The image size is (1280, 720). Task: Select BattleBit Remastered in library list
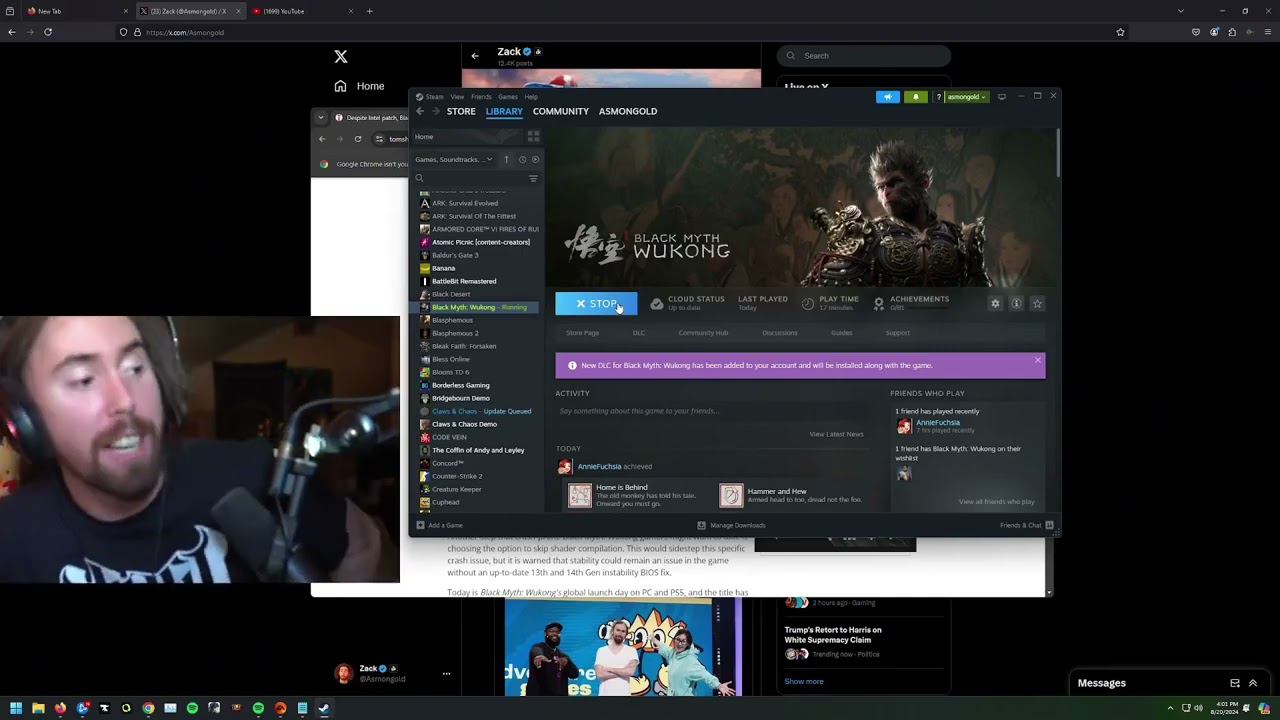tap(464, 281)
